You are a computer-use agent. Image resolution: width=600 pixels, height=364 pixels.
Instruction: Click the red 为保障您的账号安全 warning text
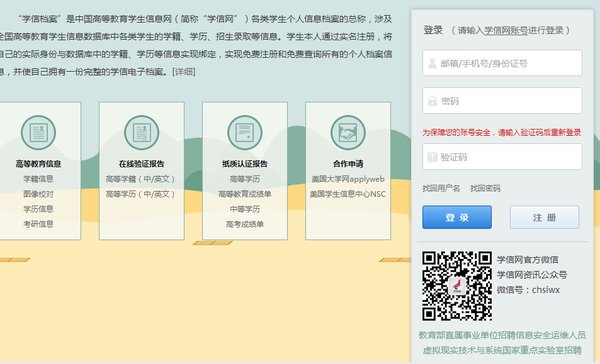click(502, 132)
